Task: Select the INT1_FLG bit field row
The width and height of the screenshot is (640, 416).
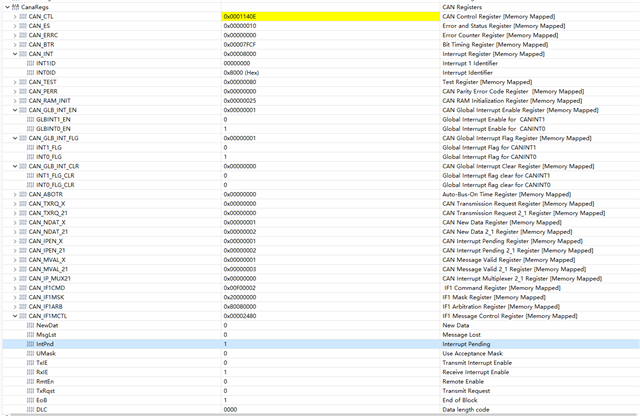Action: click(321, 148)
